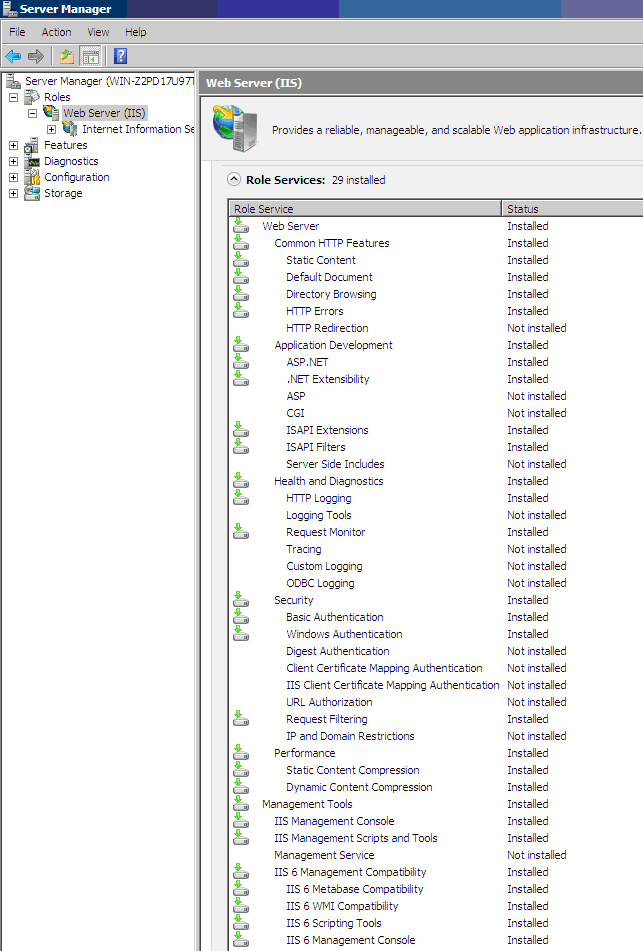Click the Back arrow toolbar icon
The width and height of the screenshot is (643, 951).
coord(13,56)
